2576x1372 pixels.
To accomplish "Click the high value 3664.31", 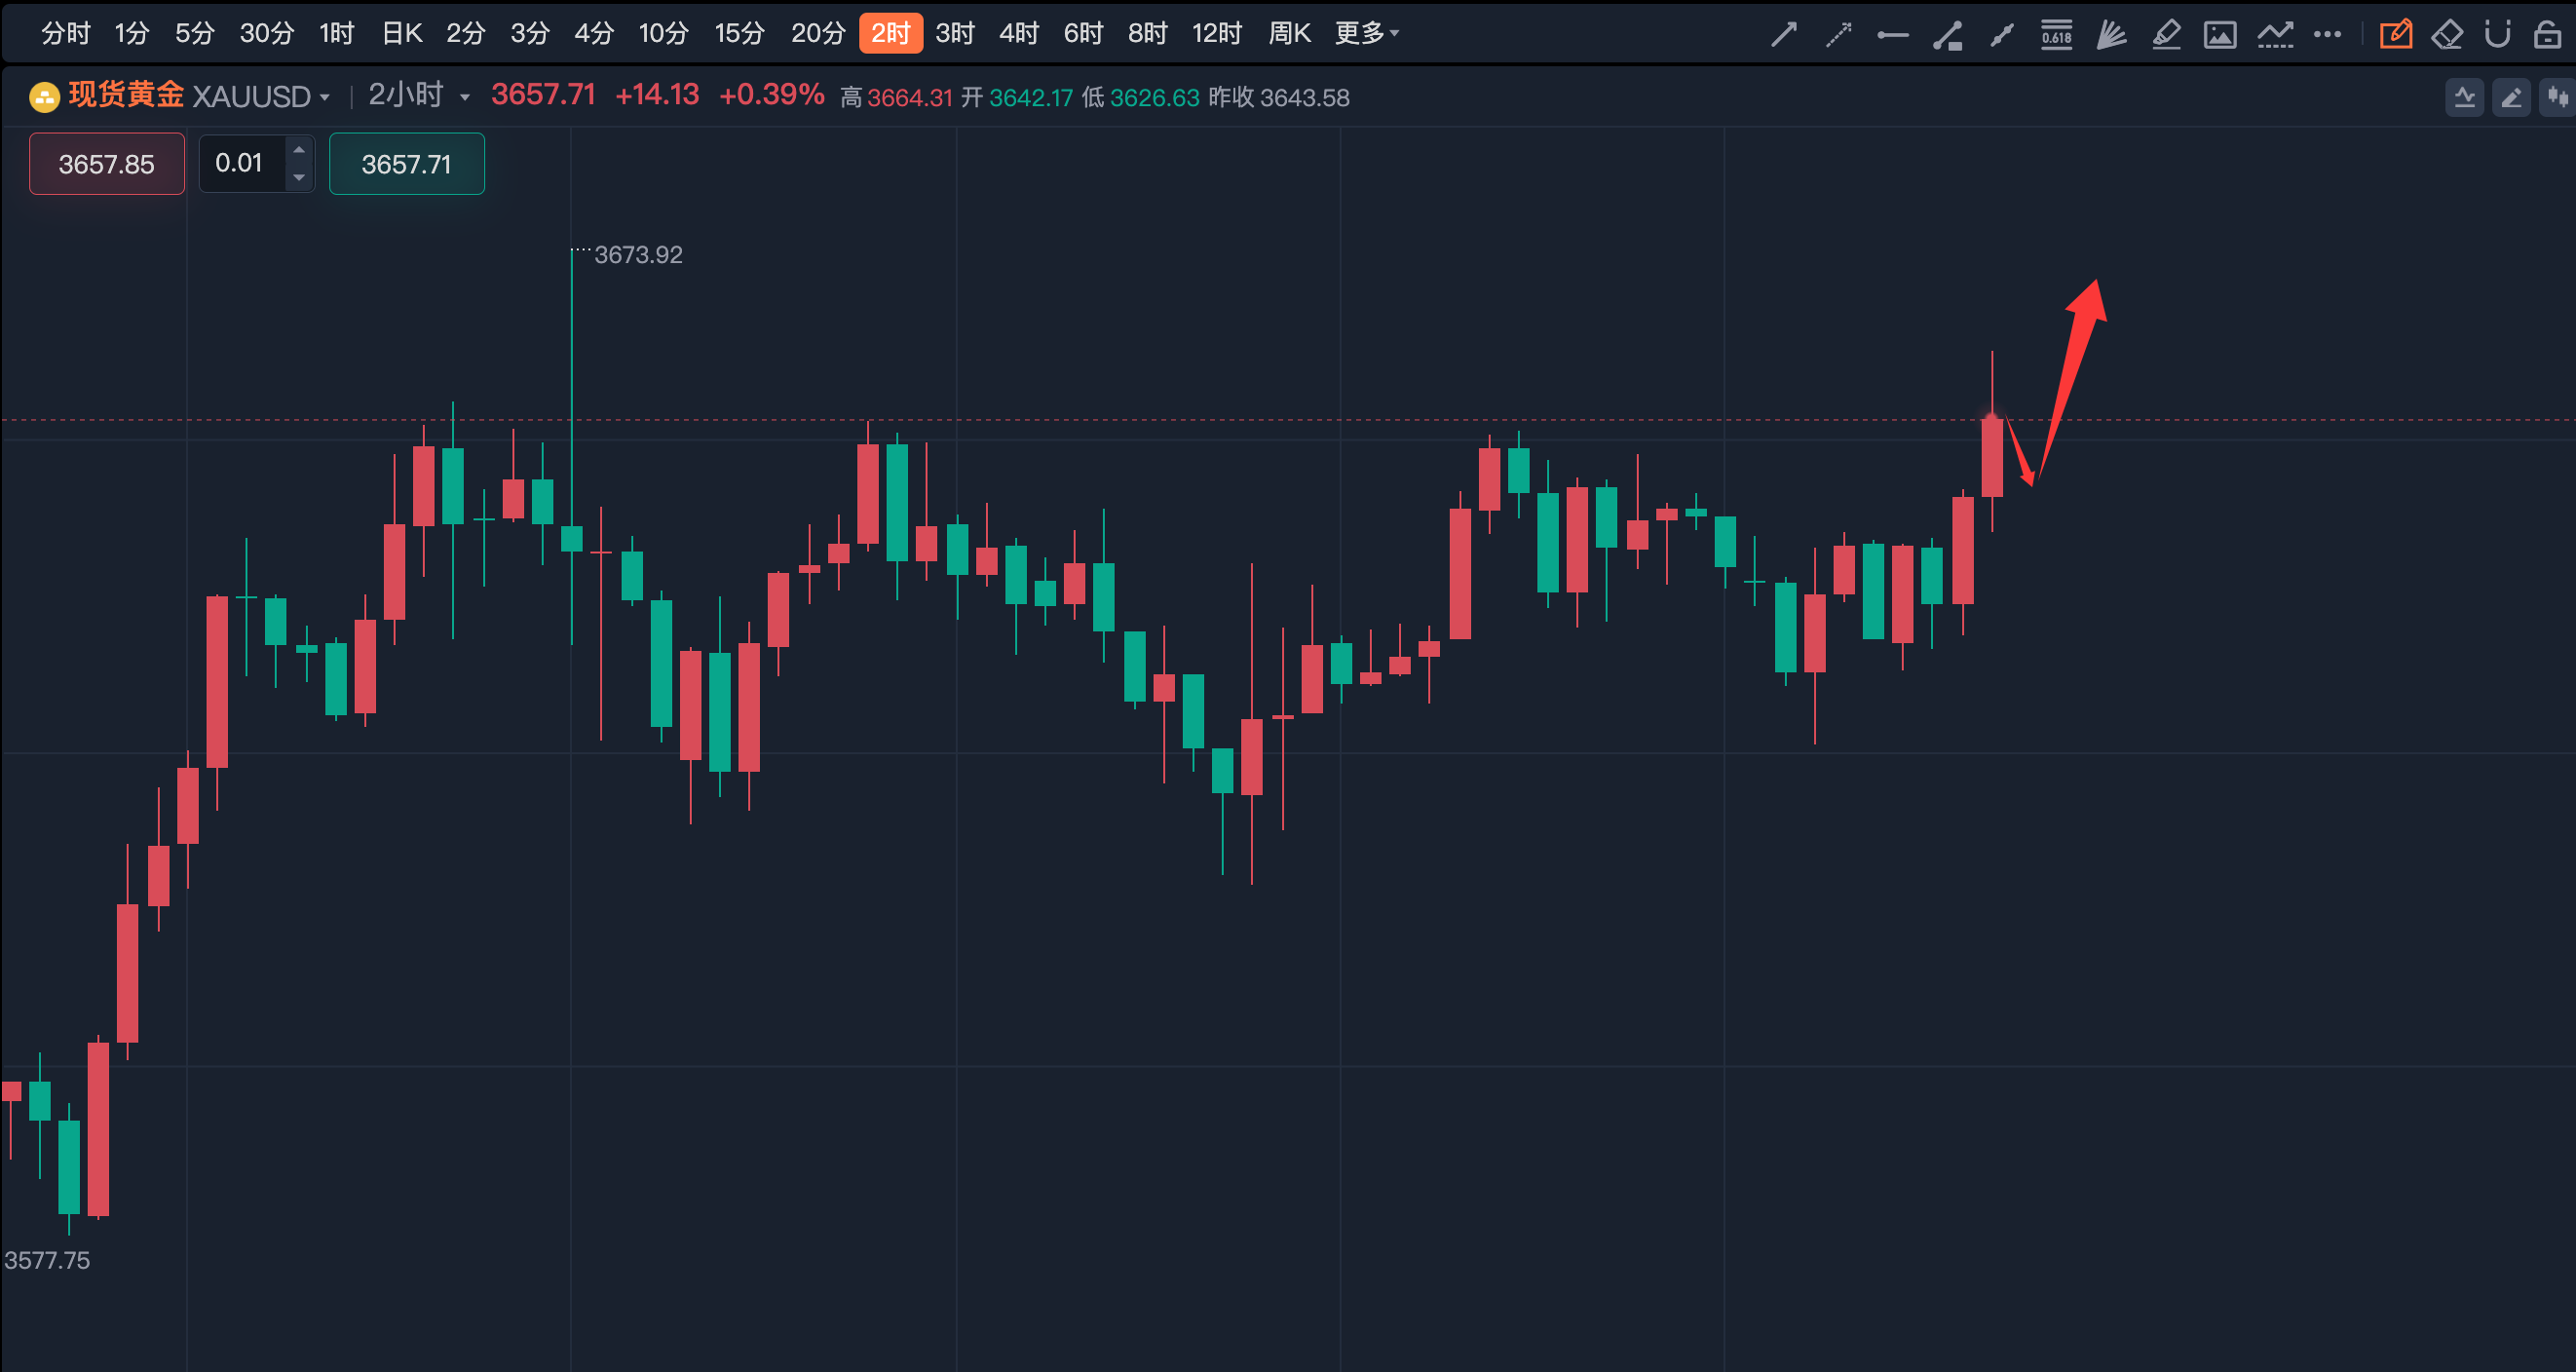I will pyautogui.click(x=910, y=98).
